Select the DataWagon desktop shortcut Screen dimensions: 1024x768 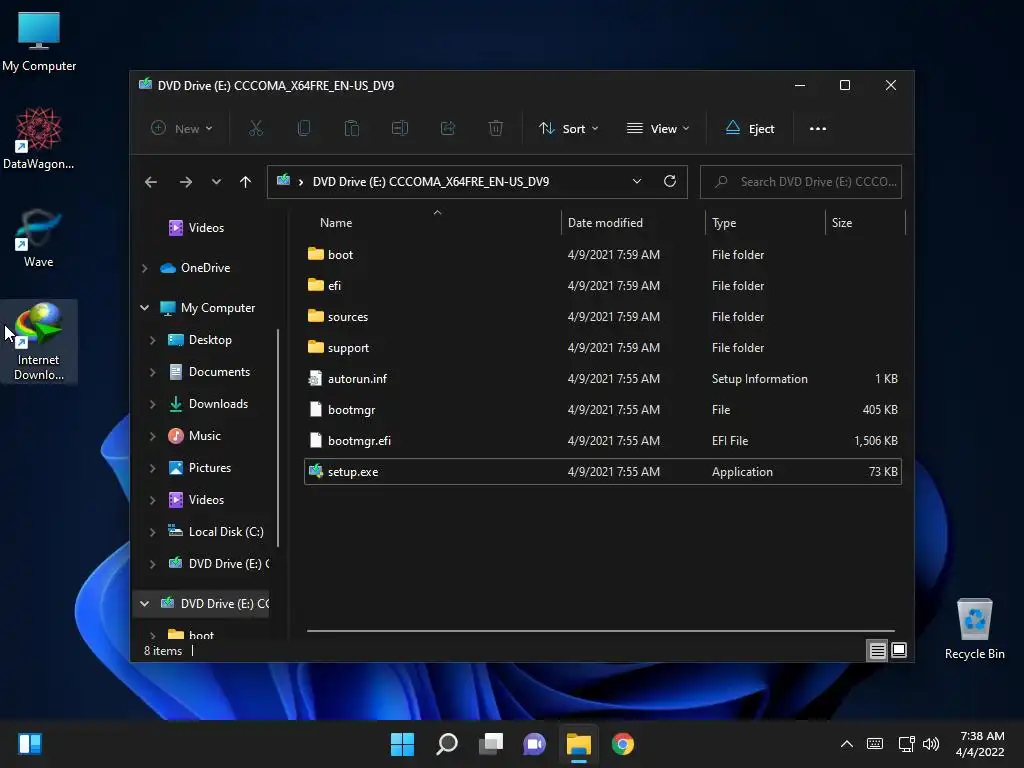point(39,138)
